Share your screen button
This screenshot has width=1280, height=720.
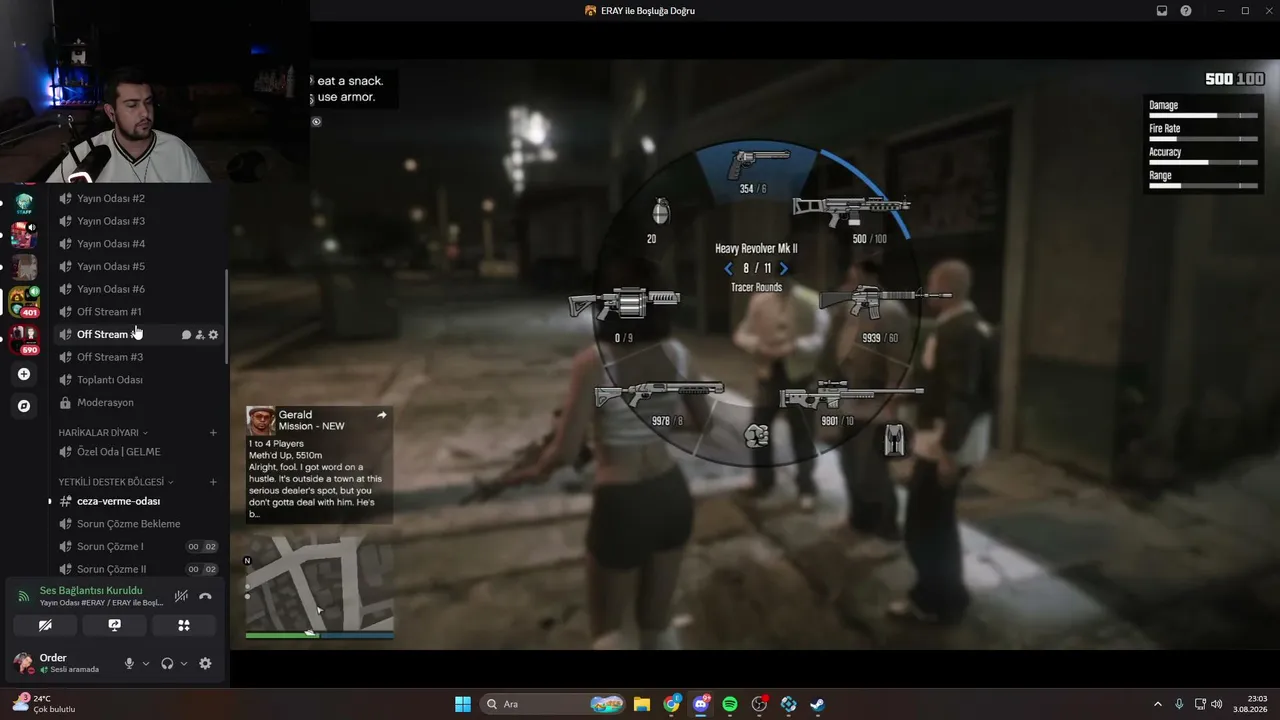point(114,625)
